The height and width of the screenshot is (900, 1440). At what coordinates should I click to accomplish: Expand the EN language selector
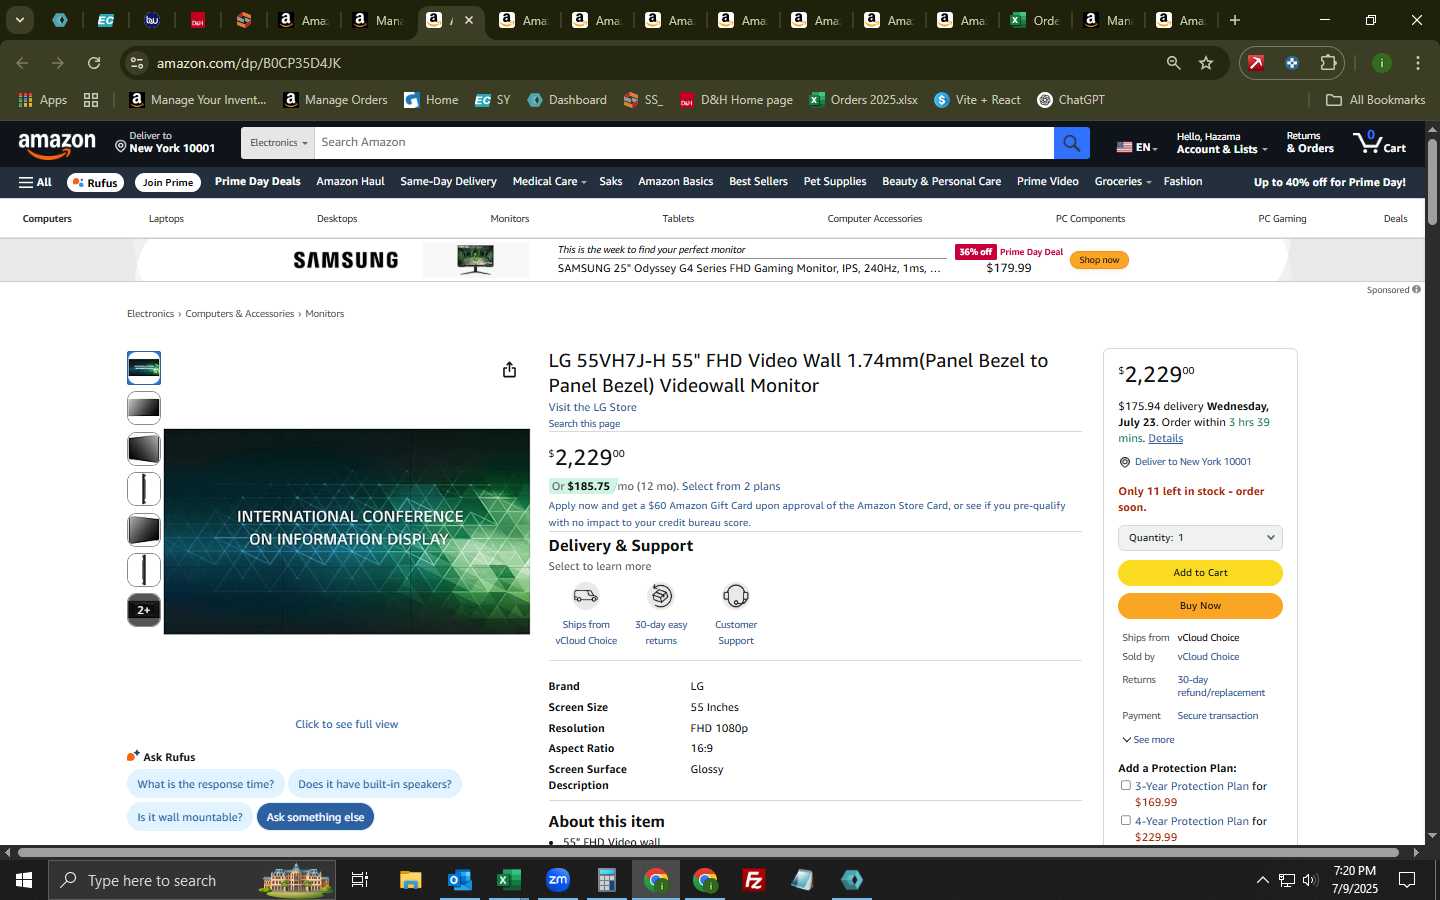pyautogui.click(x=1137, y=147)
